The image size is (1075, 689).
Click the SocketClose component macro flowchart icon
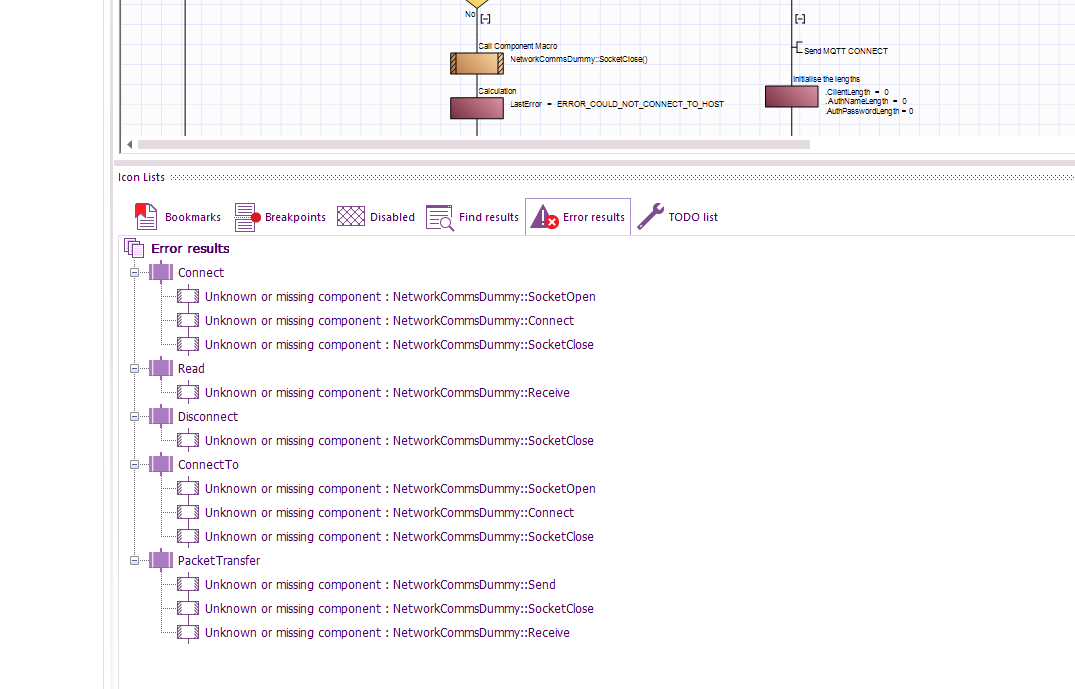(476, 64)
